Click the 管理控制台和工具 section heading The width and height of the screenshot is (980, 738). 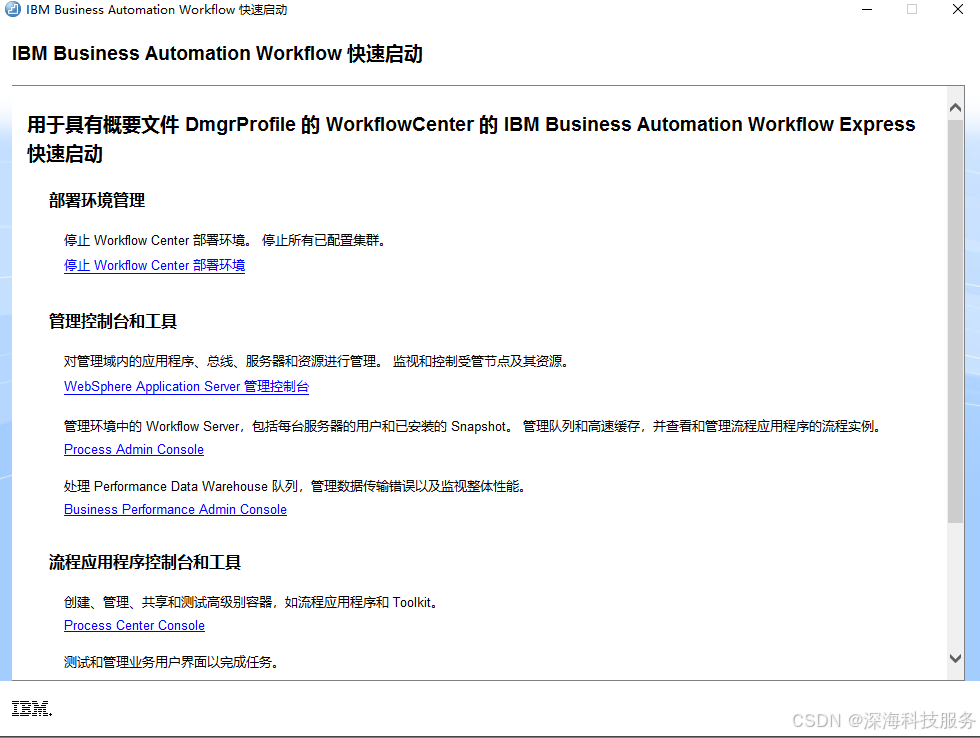113,321
